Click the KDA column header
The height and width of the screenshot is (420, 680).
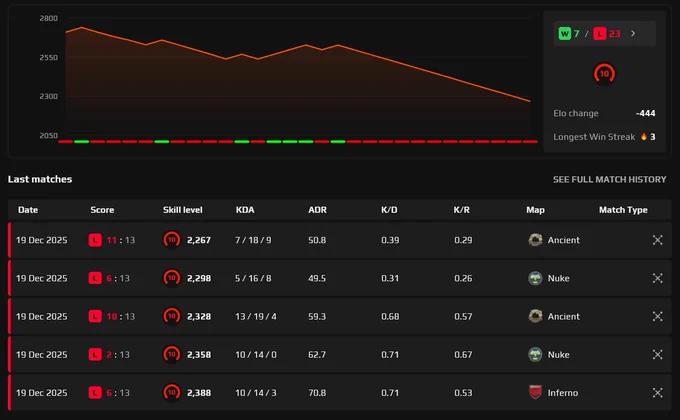[x=245, y=210]
